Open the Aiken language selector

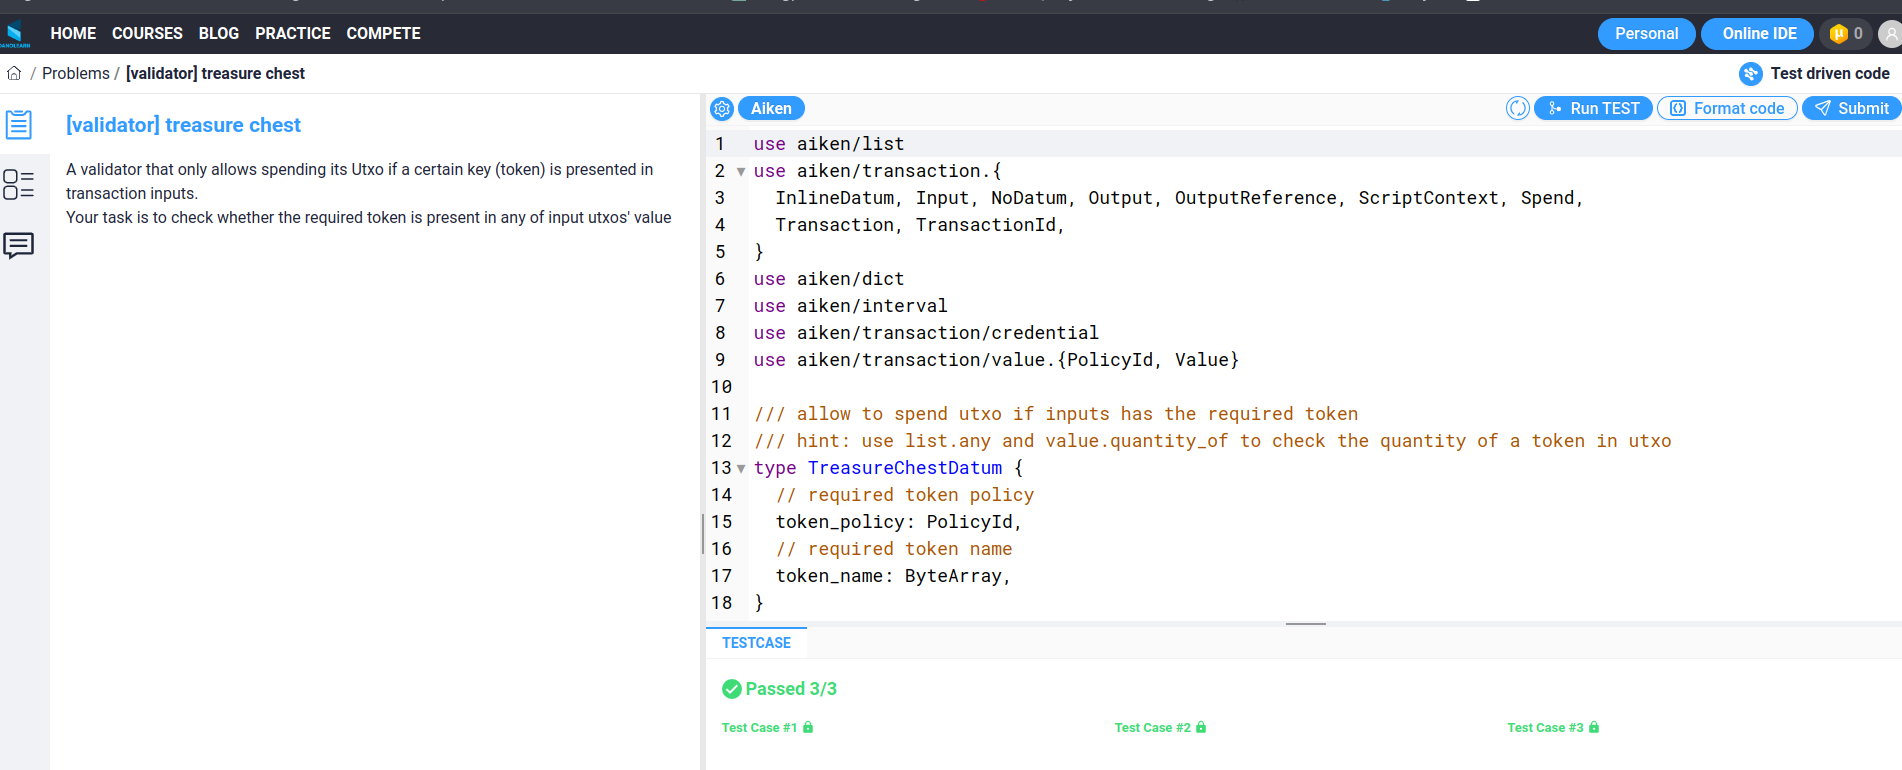tap(771, 109)
